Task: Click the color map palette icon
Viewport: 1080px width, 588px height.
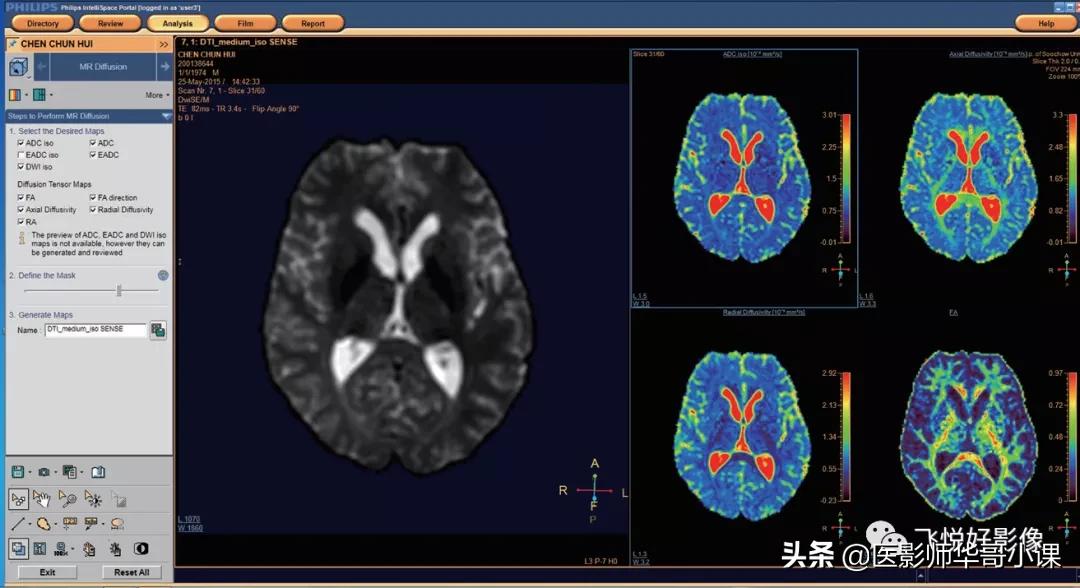Action: [14, 95]
